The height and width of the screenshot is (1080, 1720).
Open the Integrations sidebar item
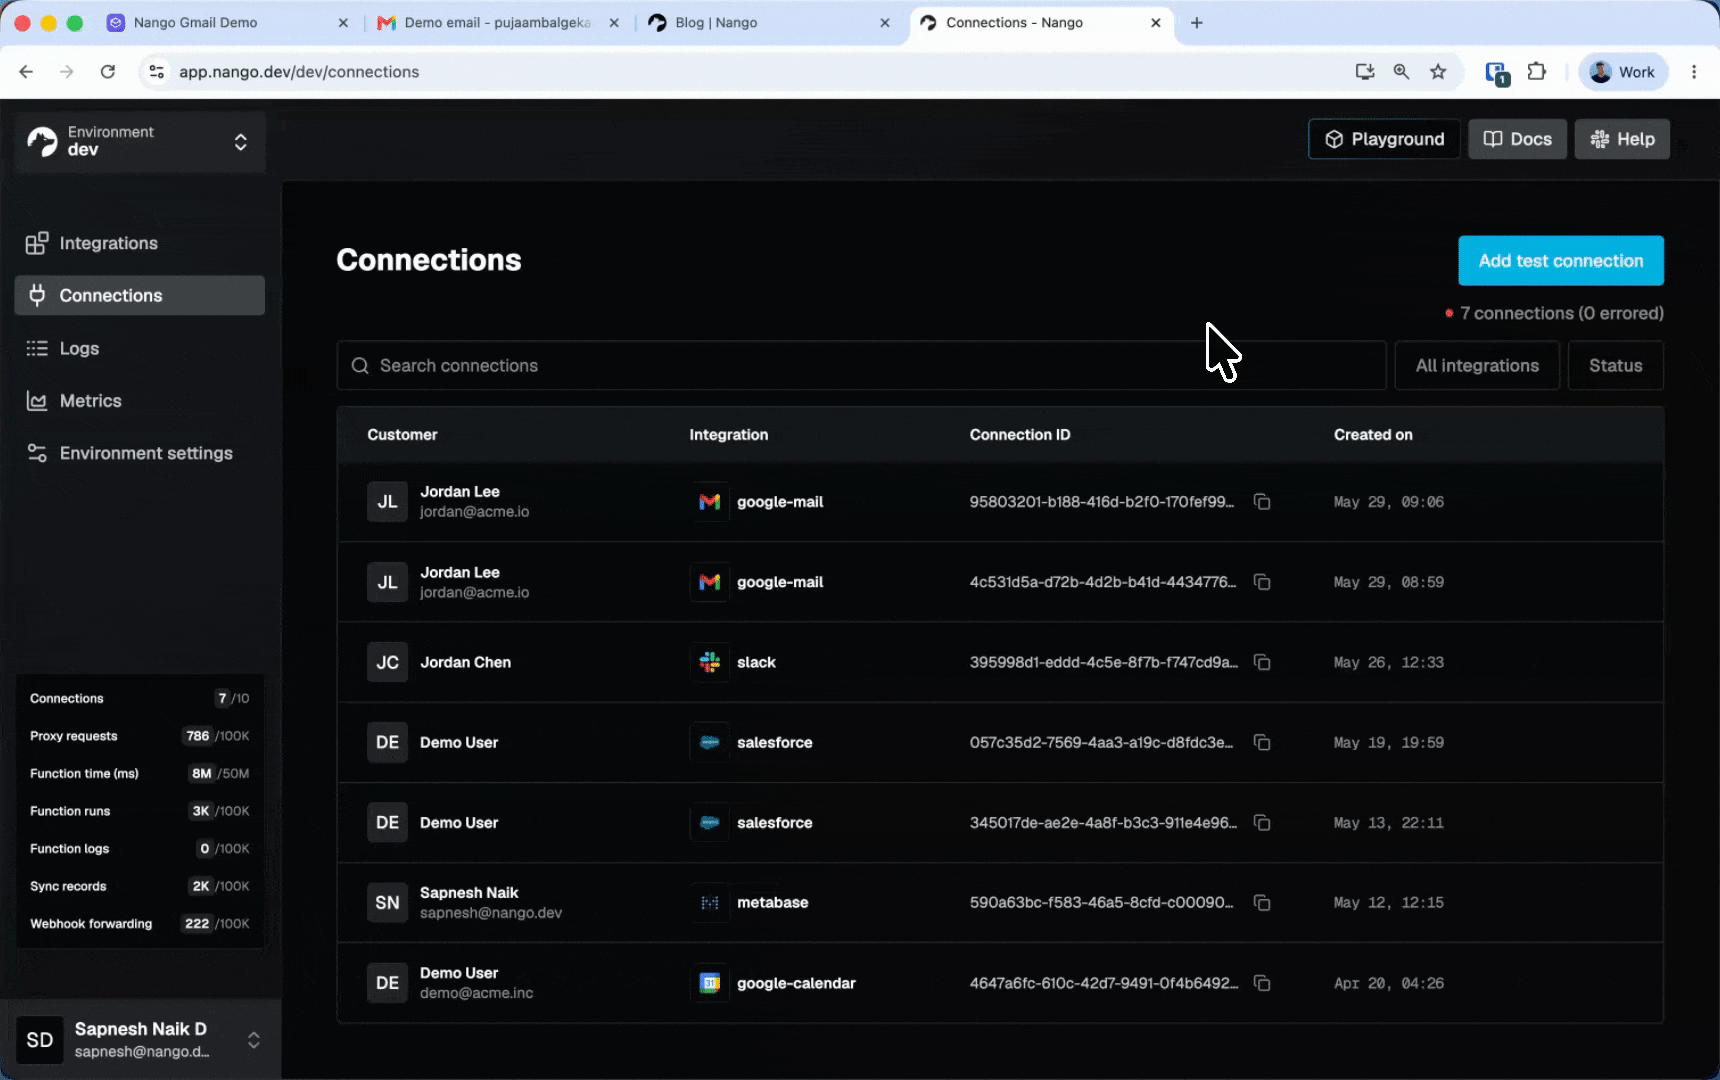pos(139,243)
